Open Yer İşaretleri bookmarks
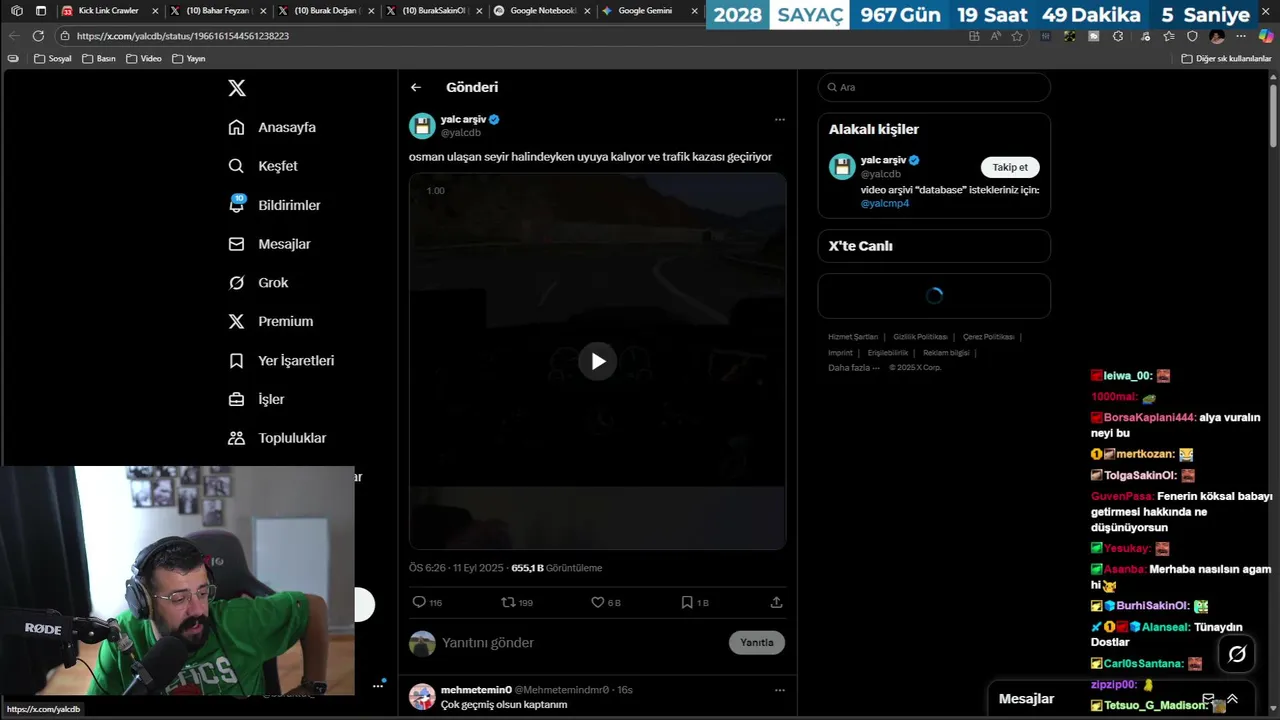 click(281, 360)
